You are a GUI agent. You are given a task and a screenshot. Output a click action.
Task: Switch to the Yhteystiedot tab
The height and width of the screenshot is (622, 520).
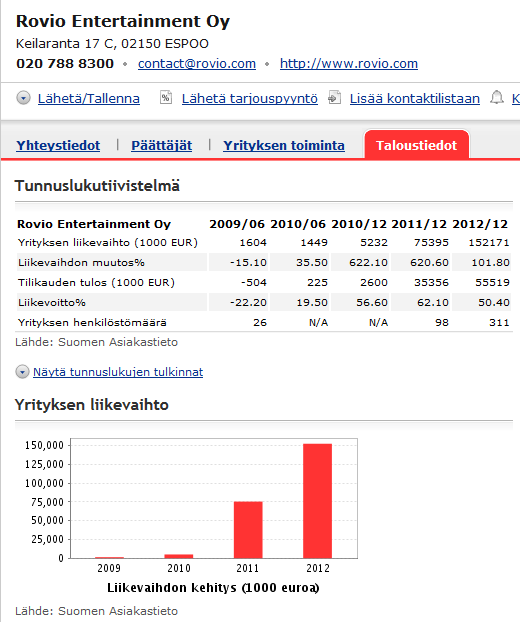(x=58, y=145)
